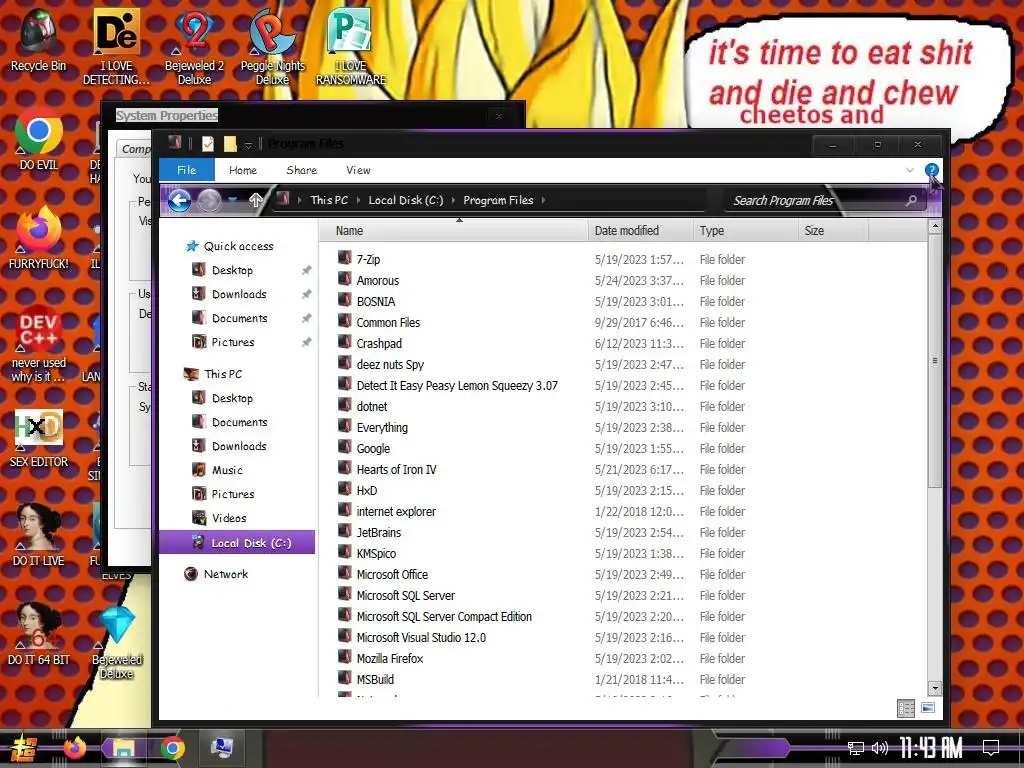Open Chrome from the taskbar
The image size is (1024, 768).
[172, 748]
